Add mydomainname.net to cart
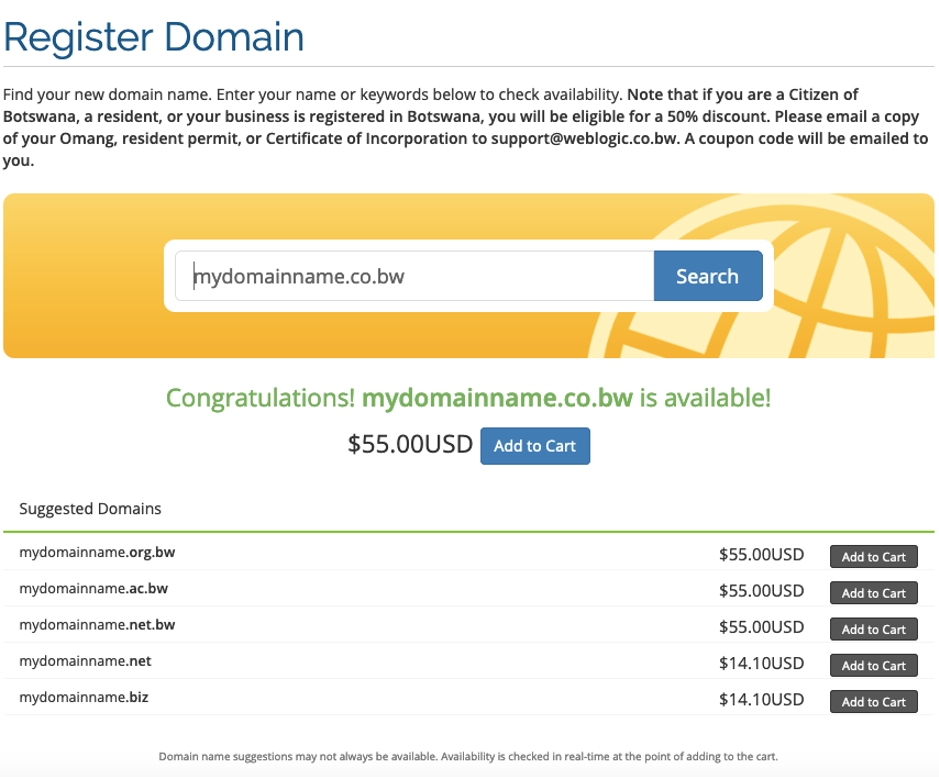This screenshot has width=939, height=777. [x=873, y=665]
